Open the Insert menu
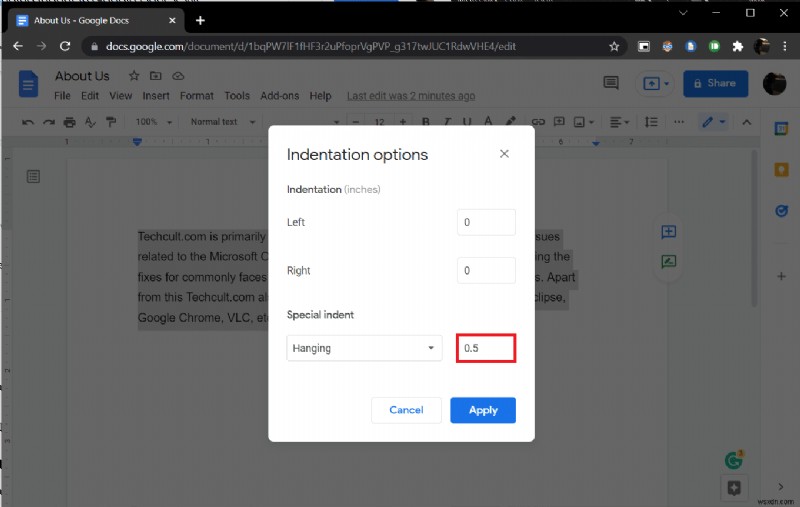 [x=156, y=96]
